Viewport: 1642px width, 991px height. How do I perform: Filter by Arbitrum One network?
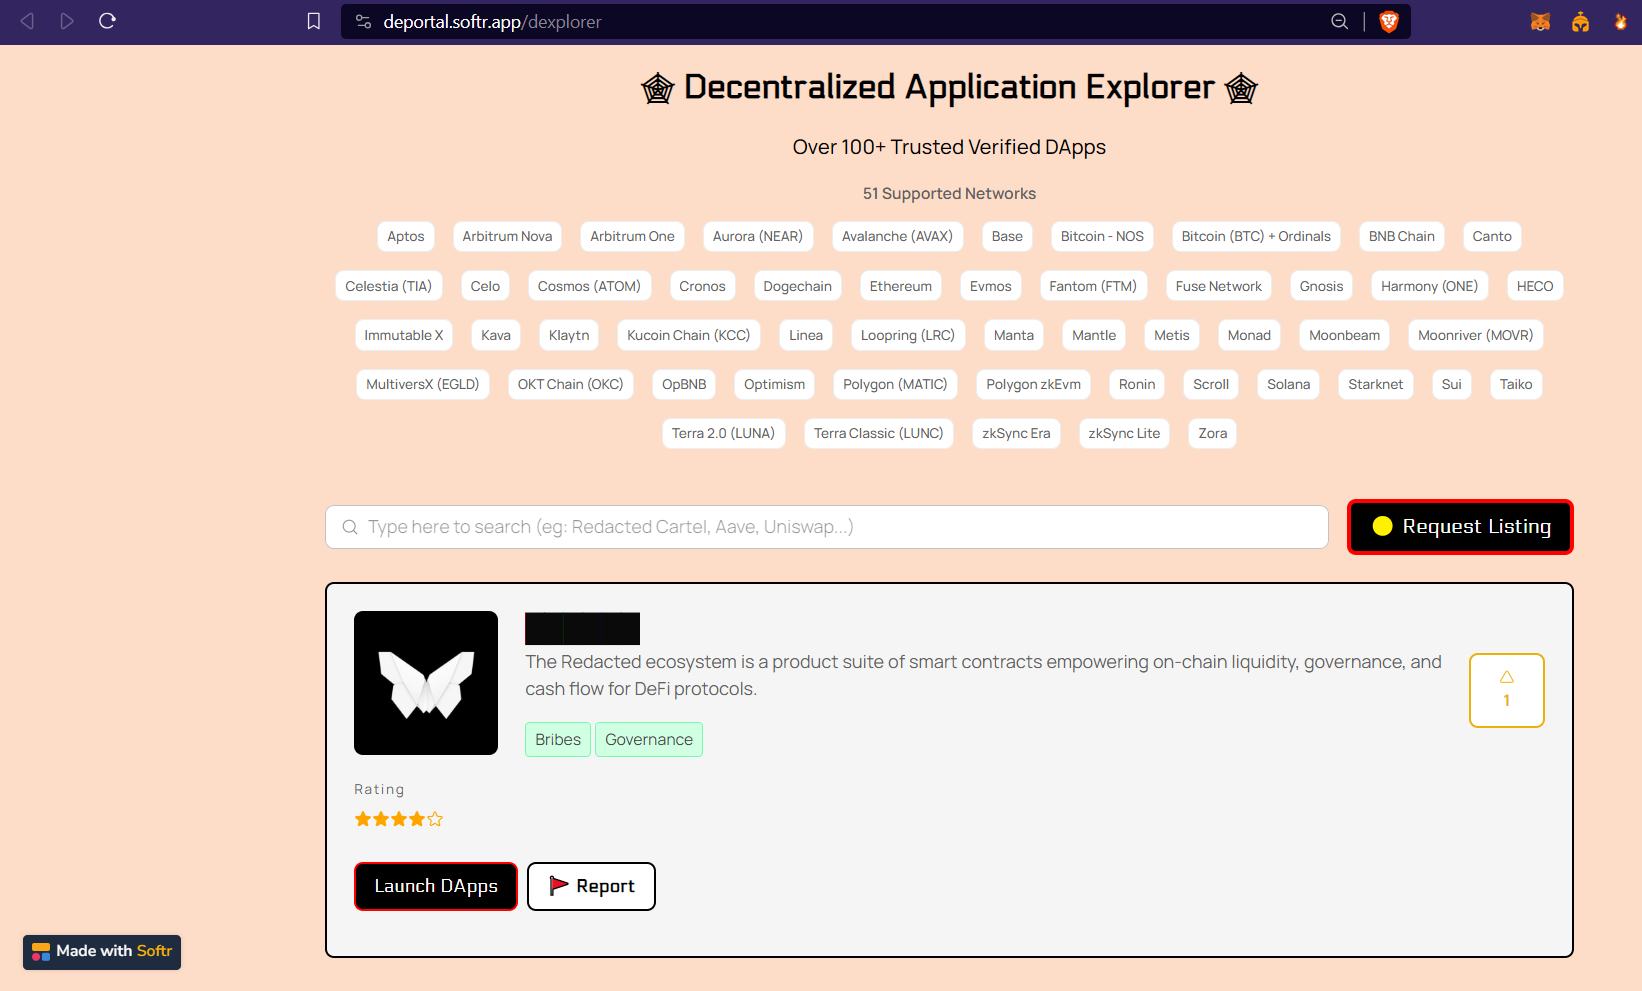click(x=632, y=236)
